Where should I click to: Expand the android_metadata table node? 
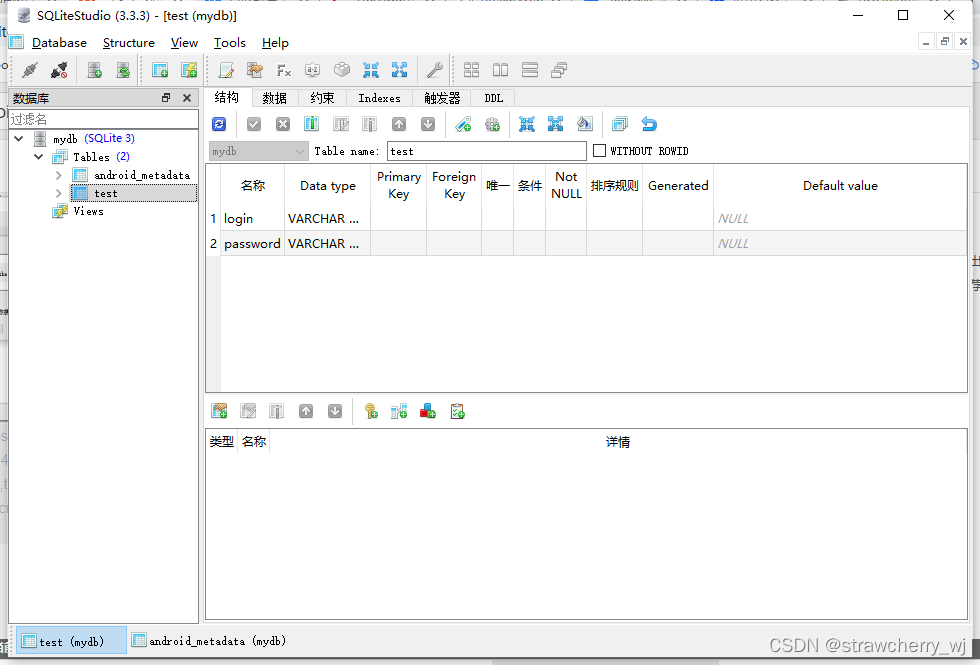[x=59, y=175]
